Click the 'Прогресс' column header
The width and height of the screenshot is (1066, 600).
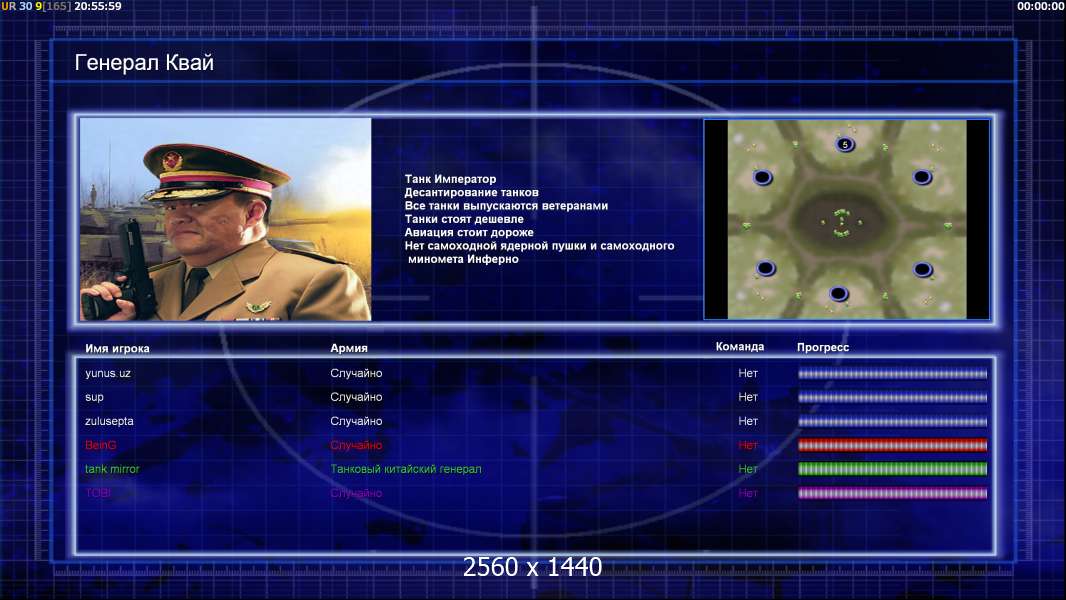point(823,347)
